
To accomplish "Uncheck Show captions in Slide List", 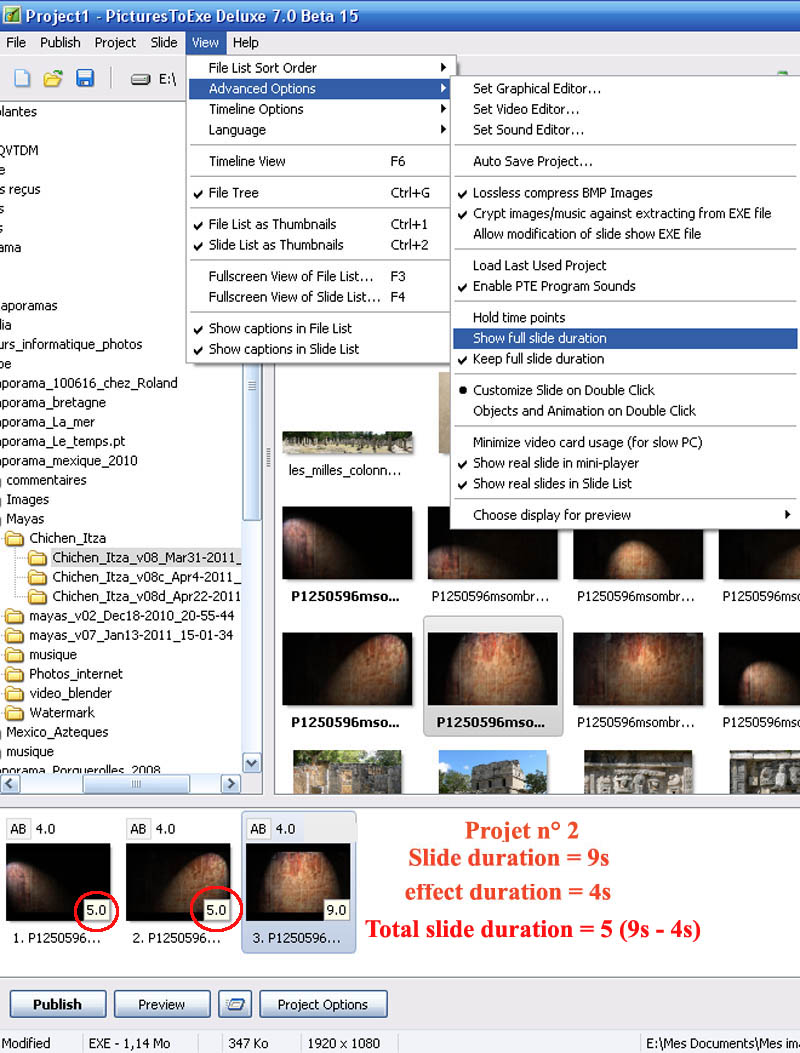I will [x=284, y=349].
